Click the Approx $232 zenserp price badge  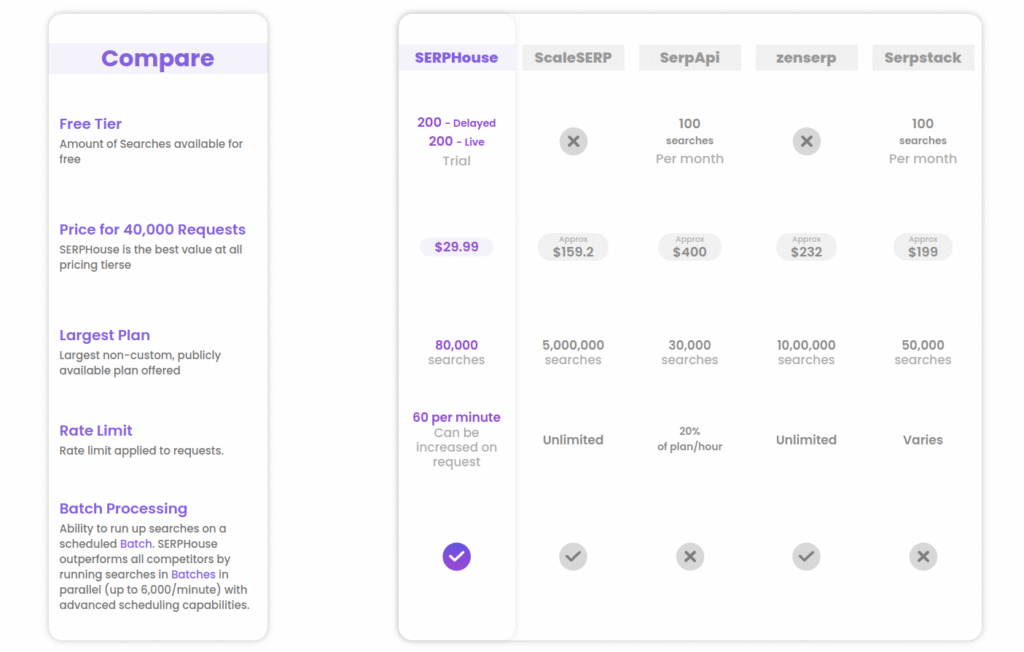806,247
